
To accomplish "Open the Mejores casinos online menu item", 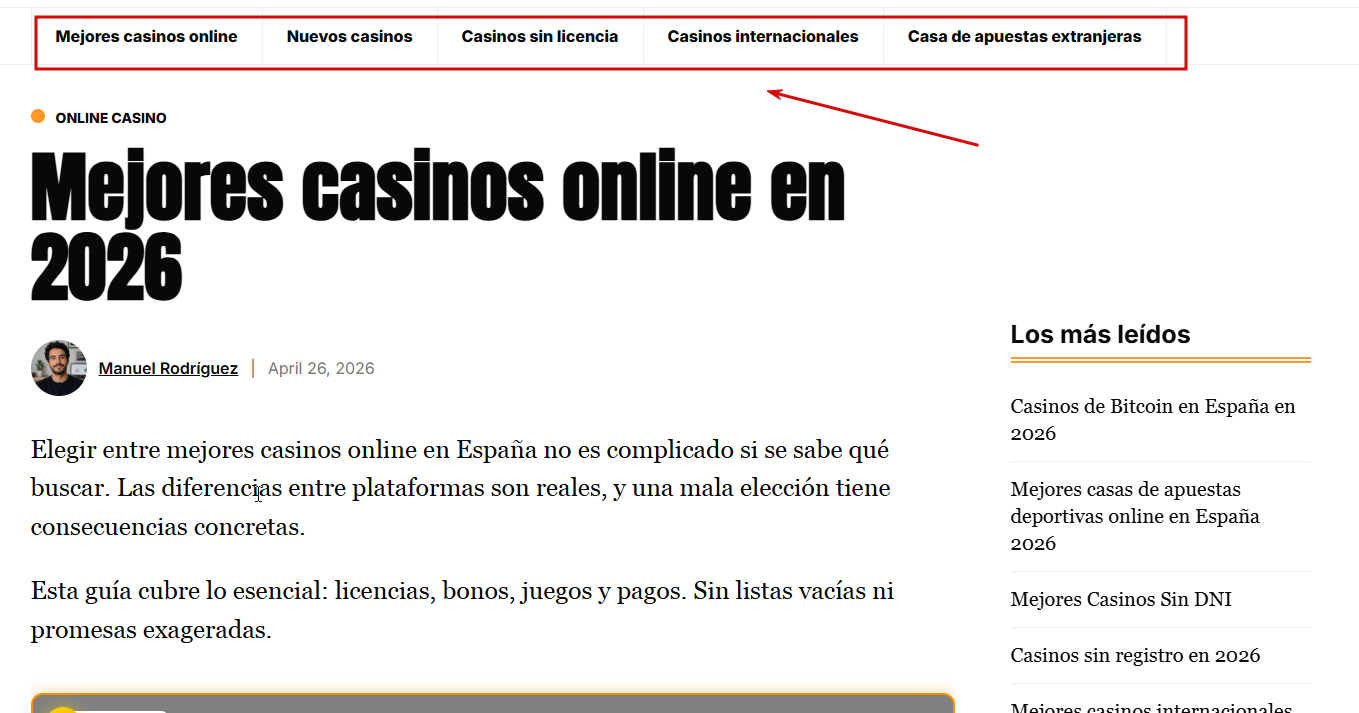I will coord(146,37).
